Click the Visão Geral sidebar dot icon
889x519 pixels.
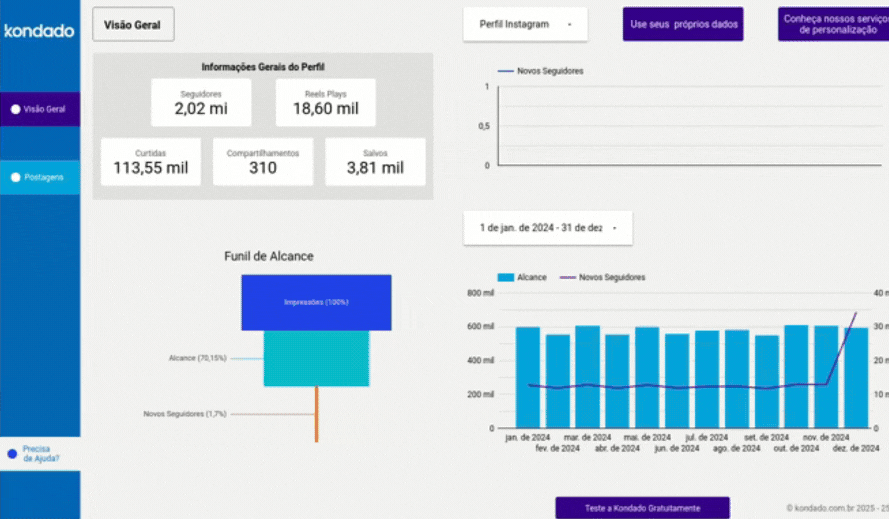coord(15,109)
